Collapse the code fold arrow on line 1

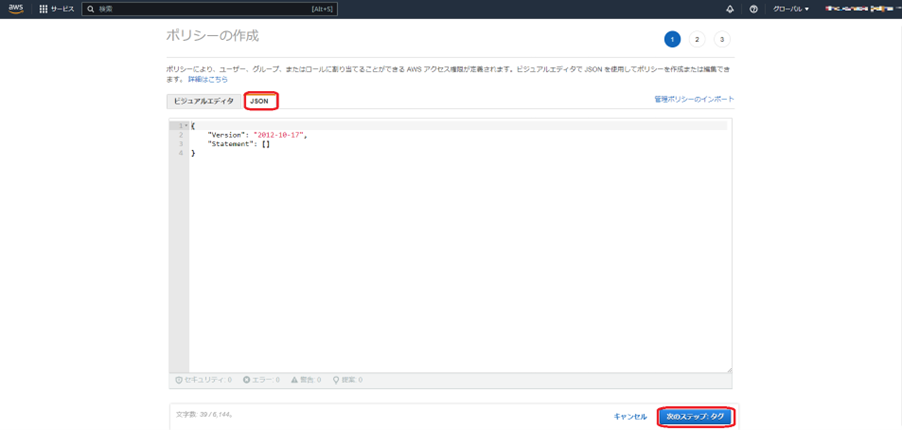click(x=185, y=125)
